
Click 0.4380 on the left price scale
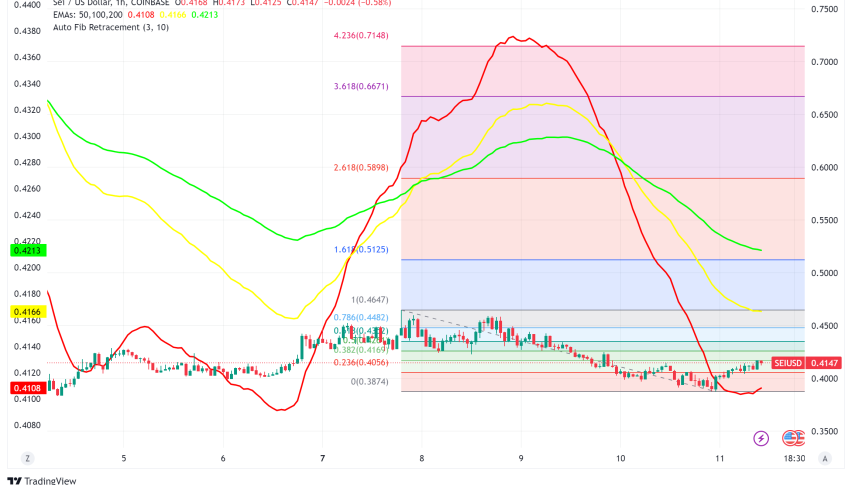(x=27, y=31)
